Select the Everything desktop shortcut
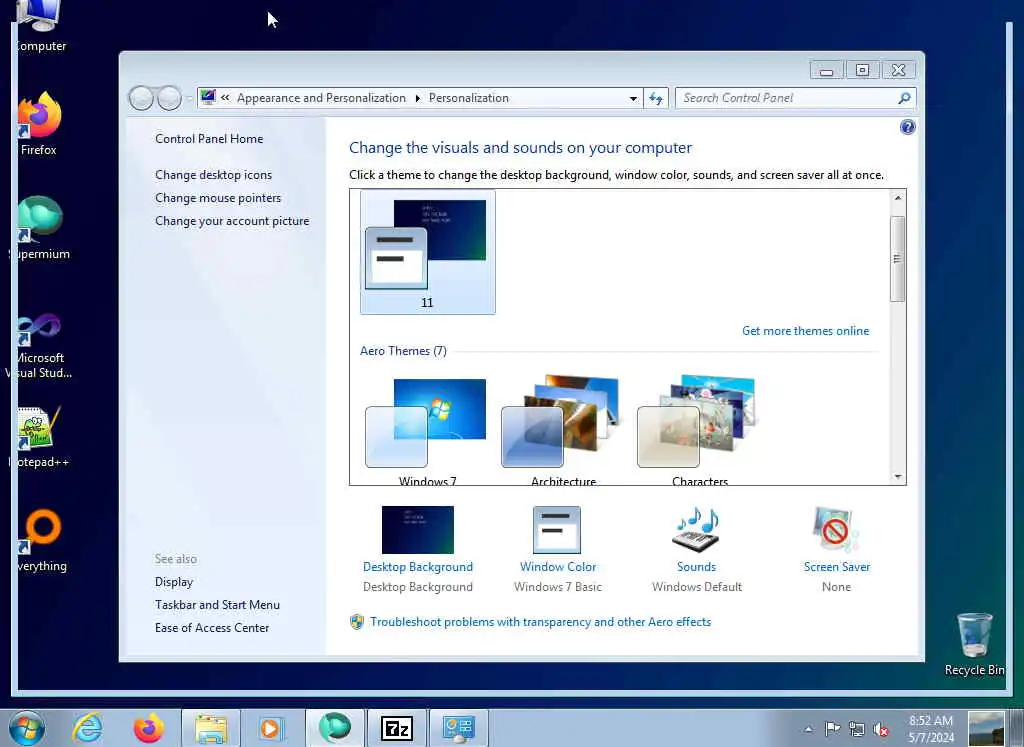Screen dimensions: 1024x747 [40, 540]
